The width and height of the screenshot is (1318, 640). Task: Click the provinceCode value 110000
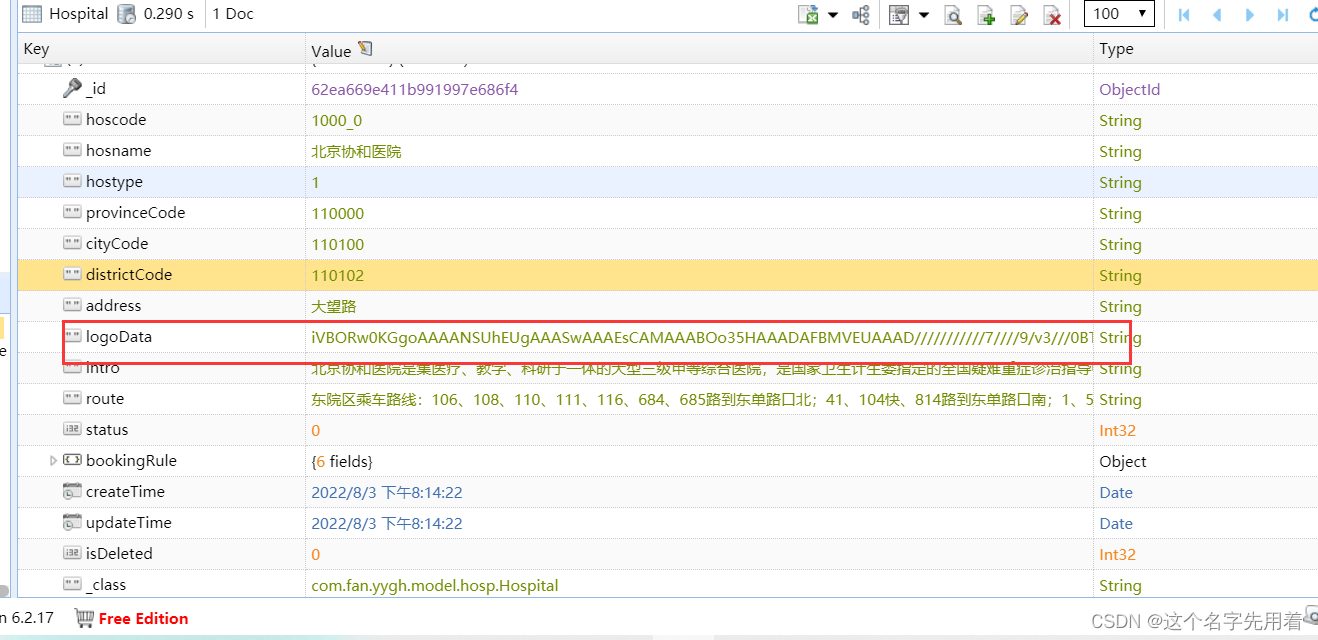click(338, 213)
